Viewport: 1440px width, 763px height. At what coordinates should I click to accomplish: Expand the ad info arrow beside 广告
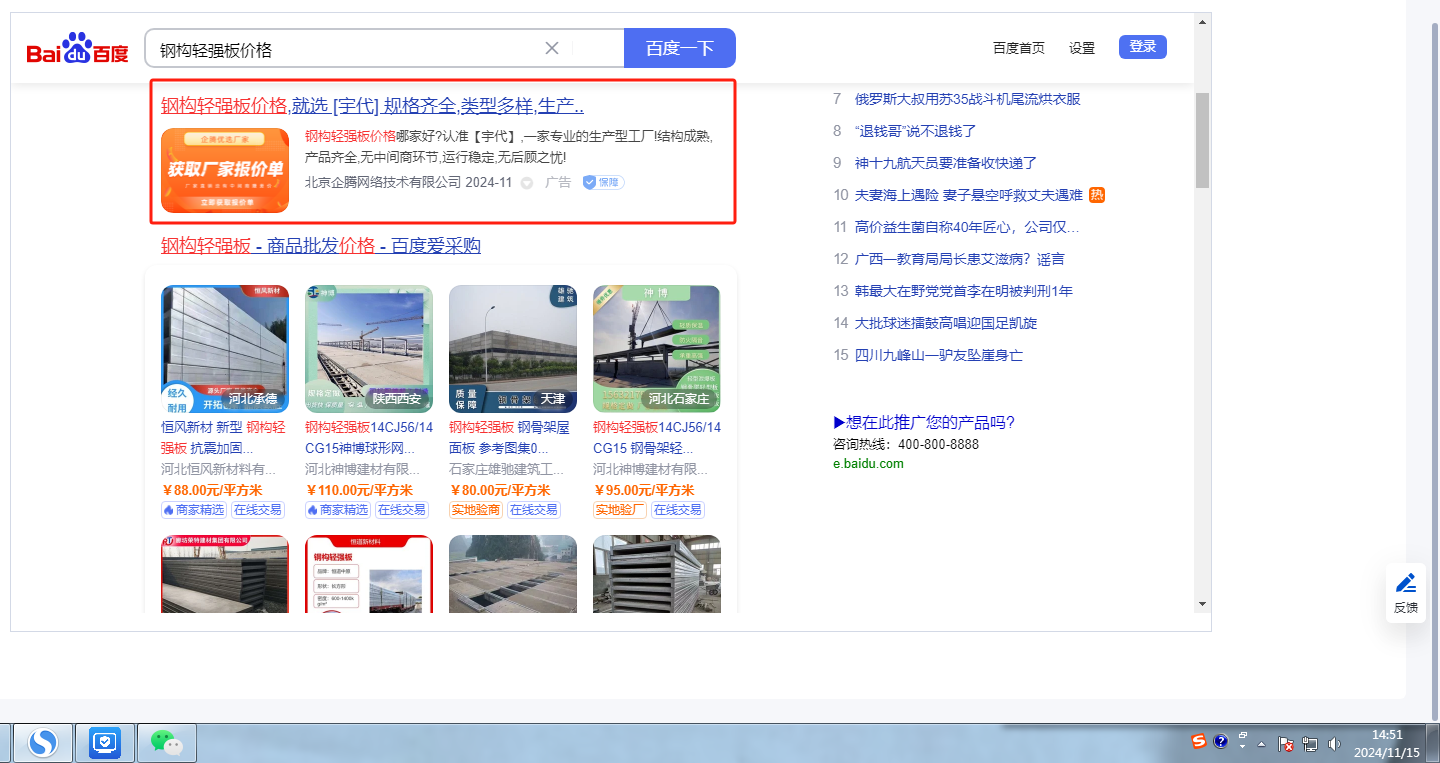[x=527, y=183]
